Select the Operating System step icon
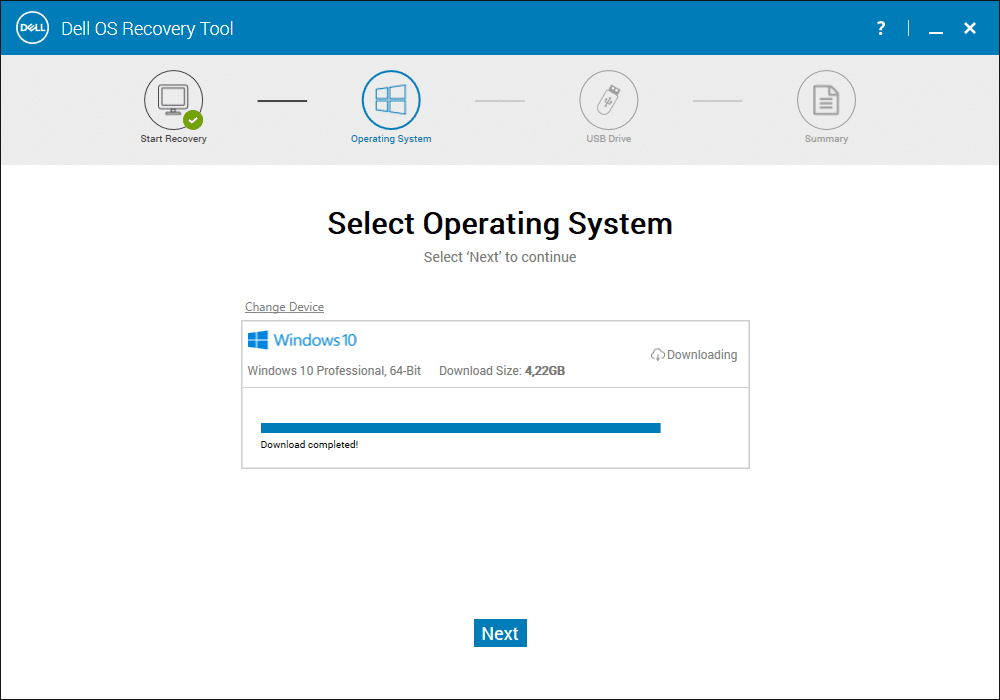This screenshot has height=700, width=1000. [391, 100]
